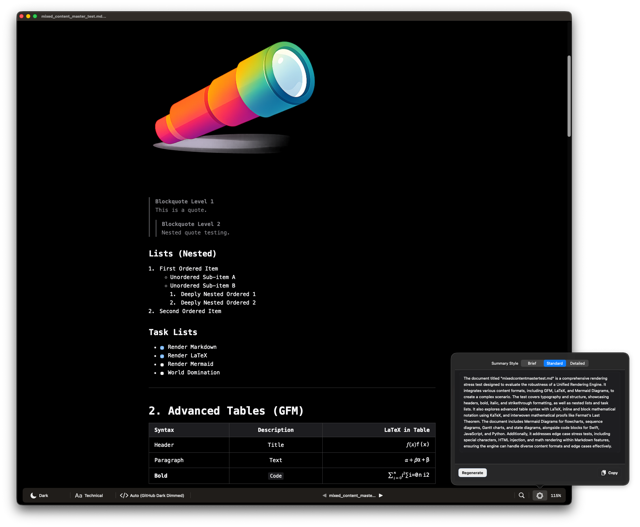Click the 115% zoom level indicator
Image resolution: width=640 pixels, height=527 pixels.
pyautogui.click(x=556, y=496)
